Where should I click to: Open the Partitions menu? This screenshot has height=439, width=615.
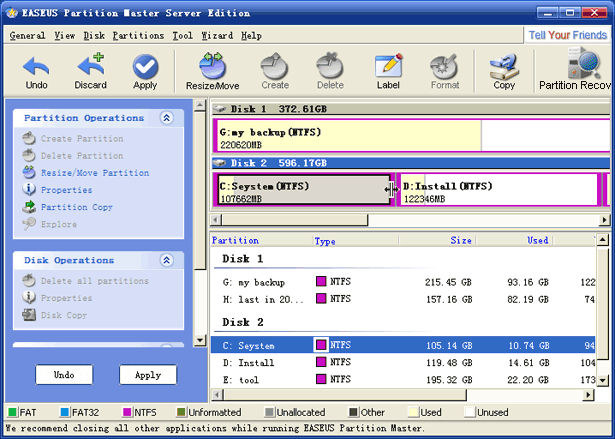tap(138, 35)
